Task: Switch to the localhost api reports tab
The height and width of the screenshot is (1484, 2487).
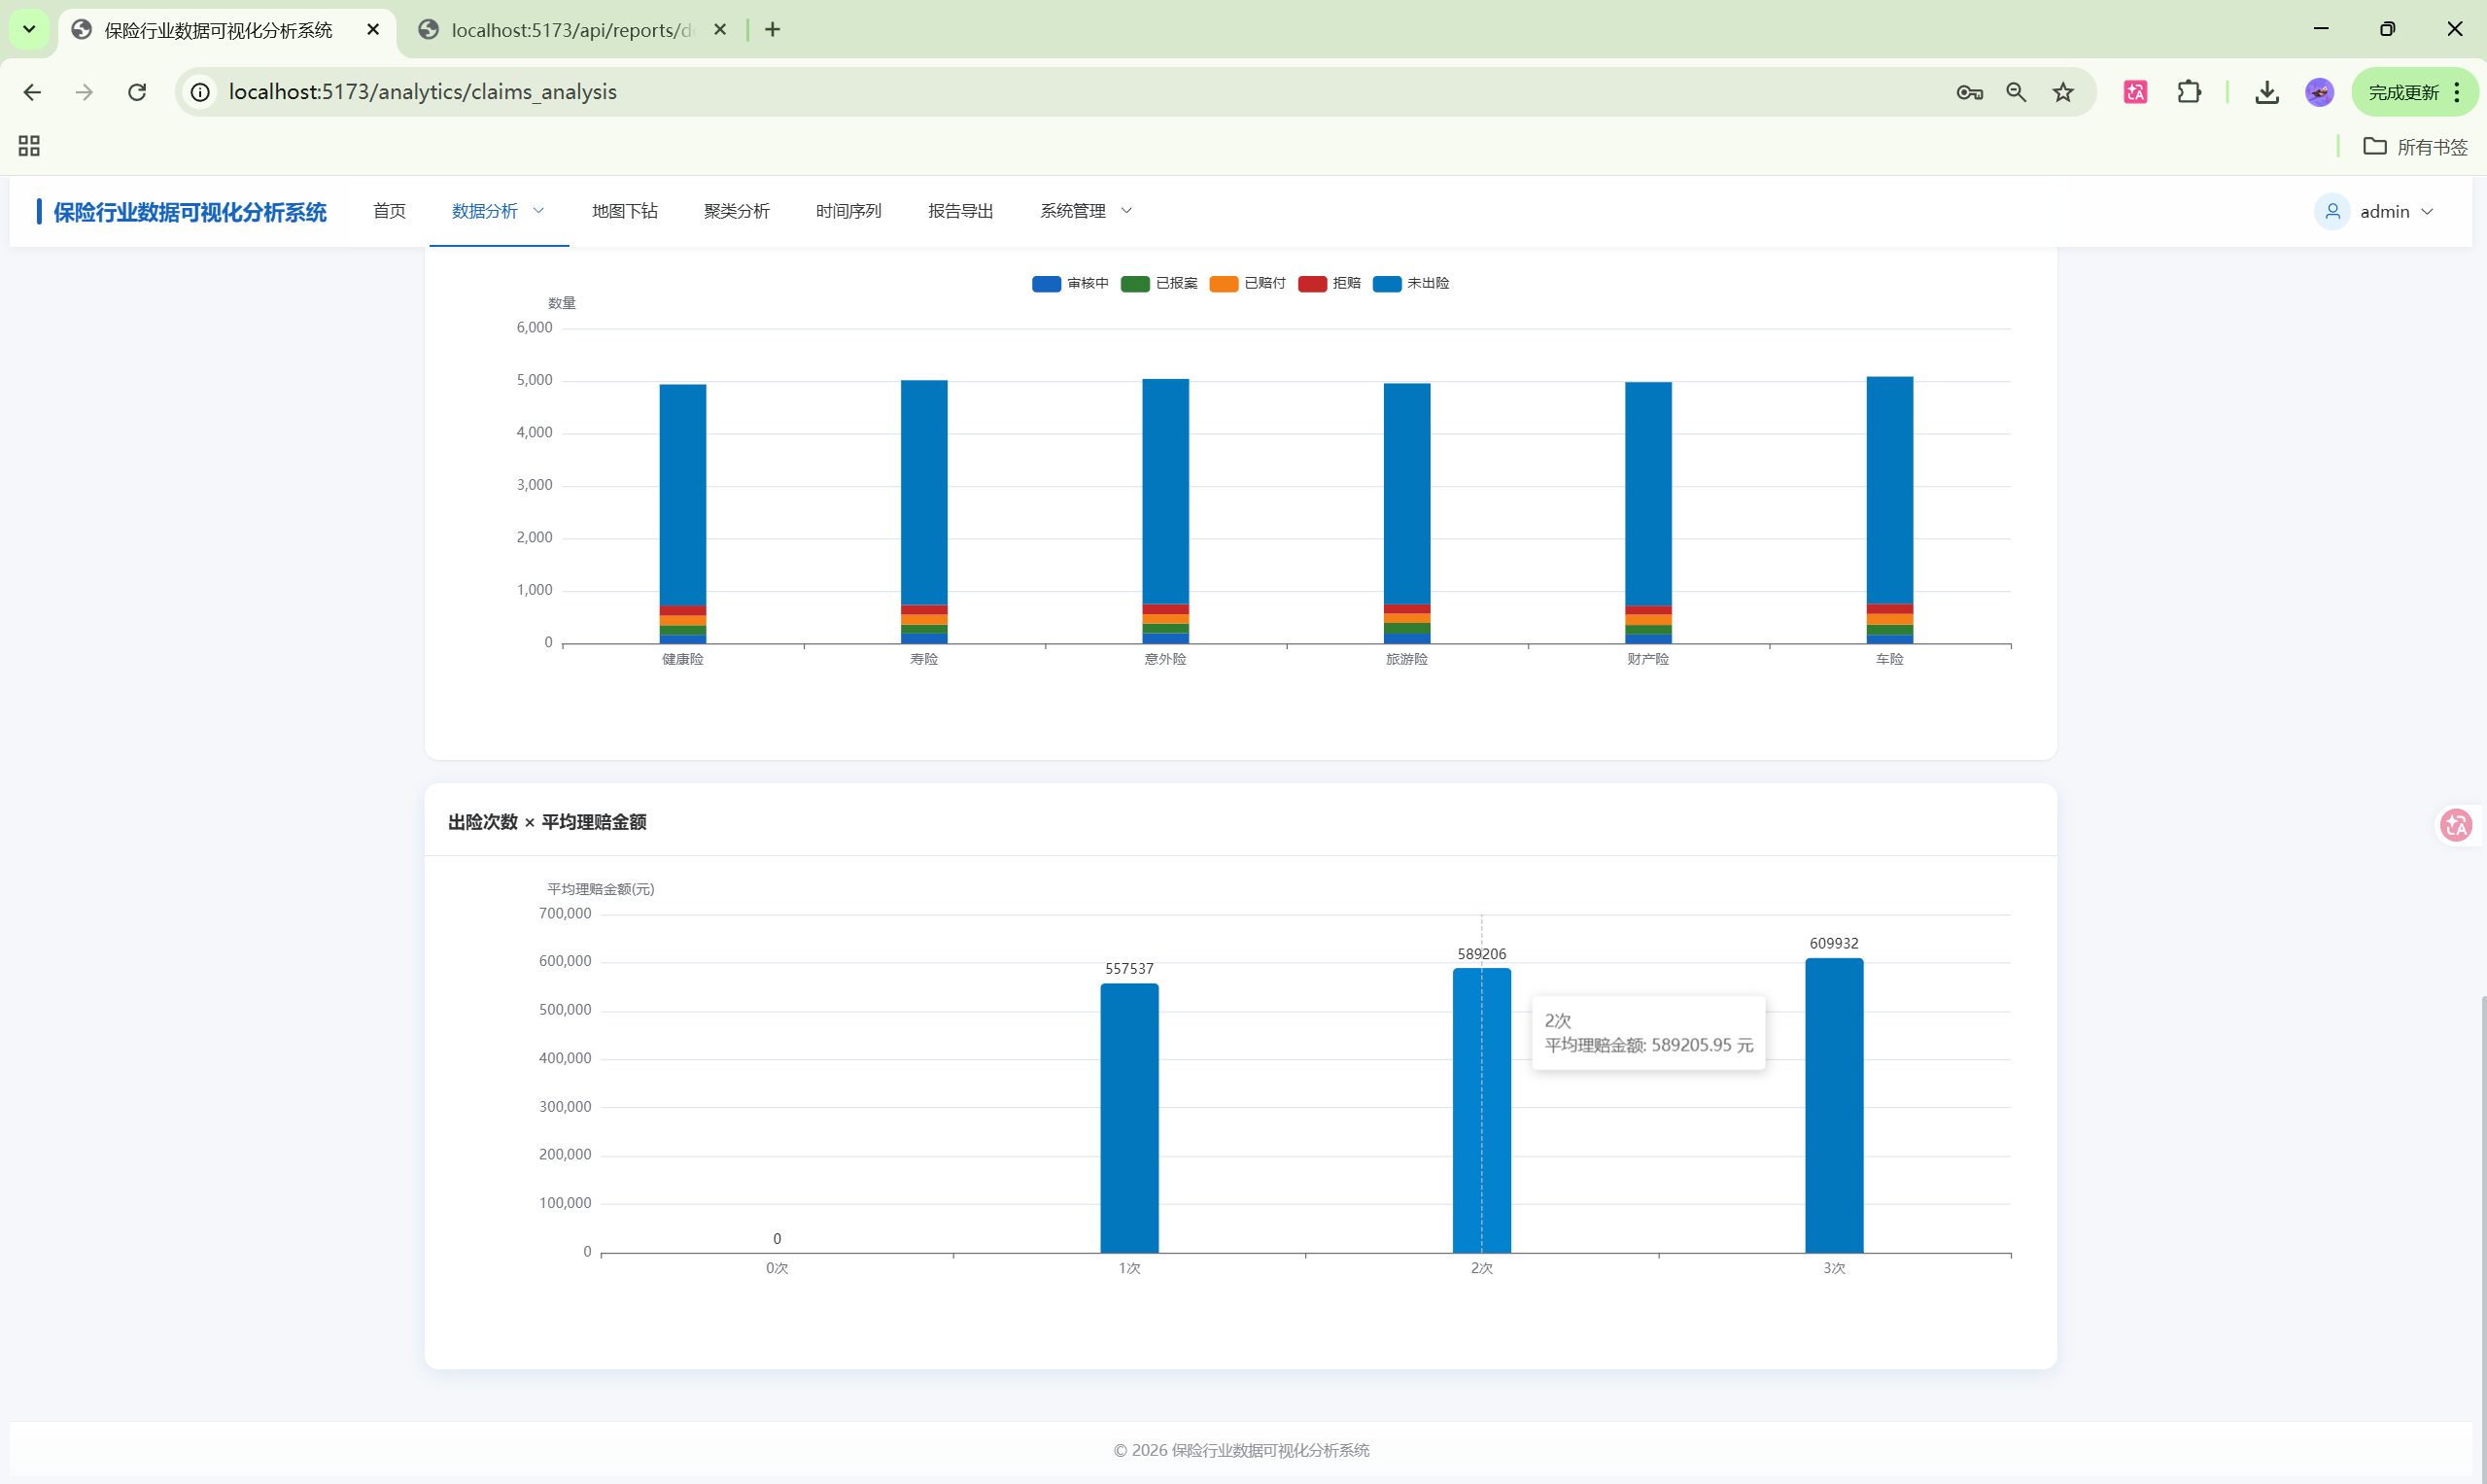Action: pyautogui.click(x=571, y=30)
